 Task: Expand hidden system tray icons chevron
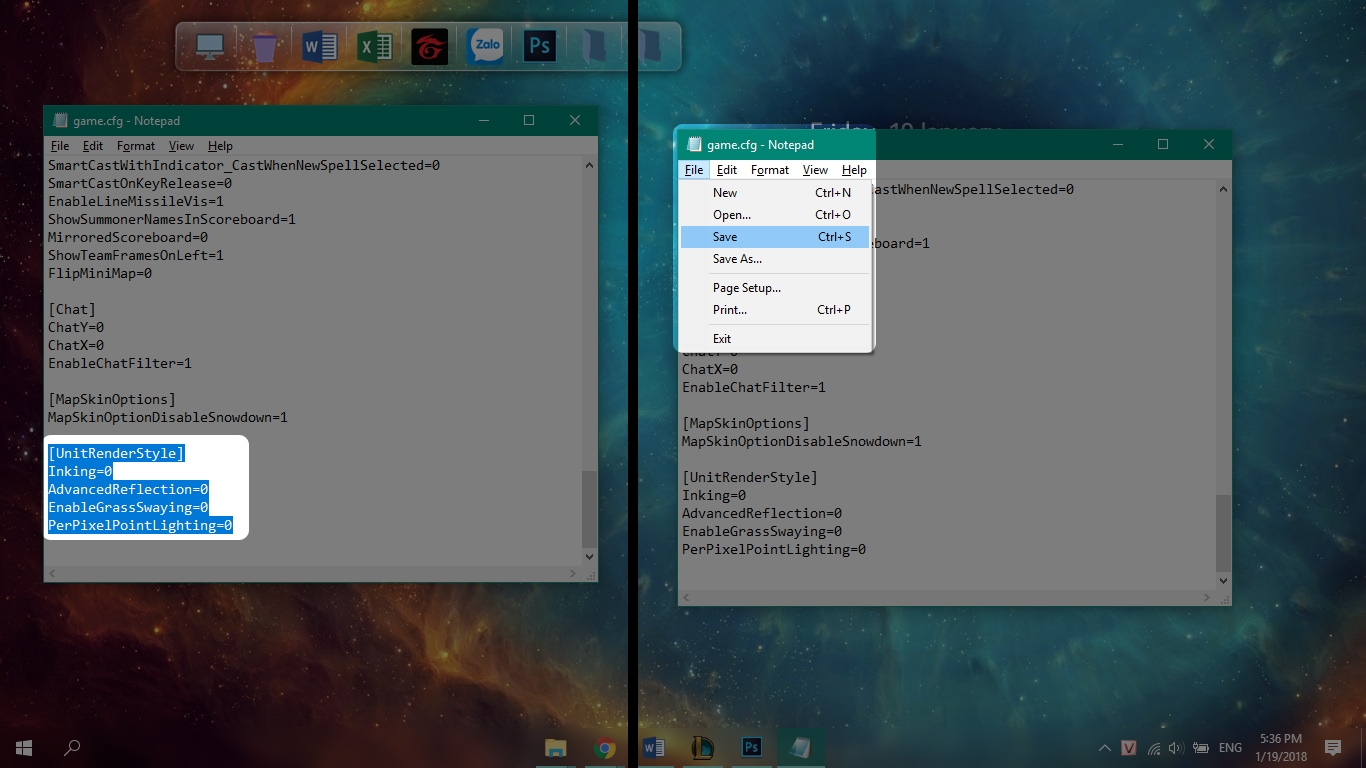click(1105, 748)
